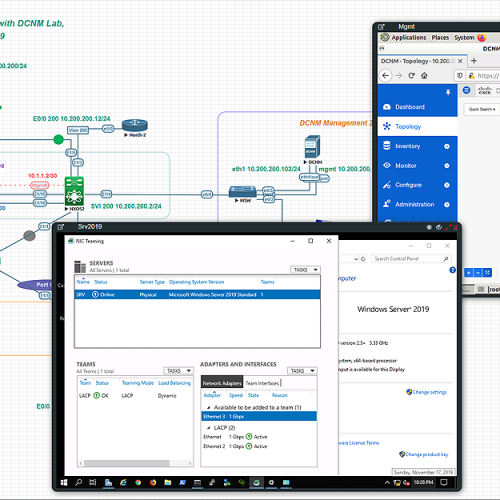Open Server Manager from taskbar
Viewport: 500px width, 500px height.
coord(108,482)
